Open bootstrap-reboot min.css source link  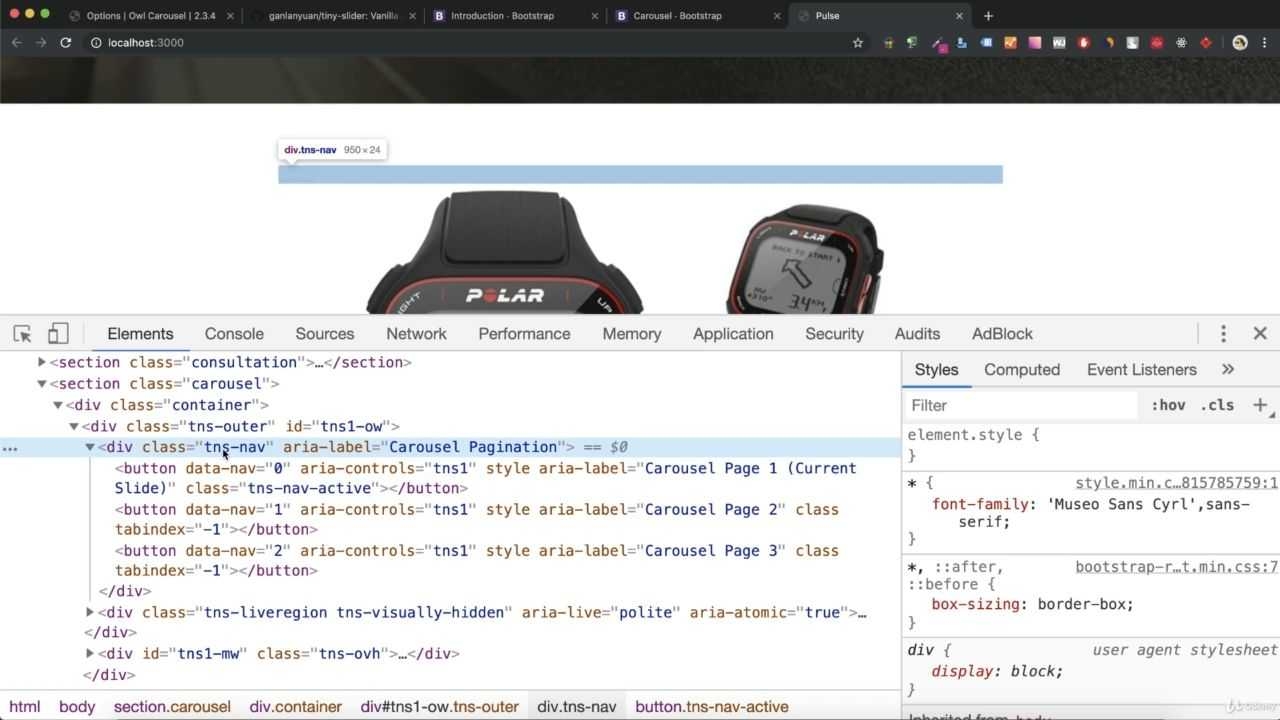tap(1177, 567)
